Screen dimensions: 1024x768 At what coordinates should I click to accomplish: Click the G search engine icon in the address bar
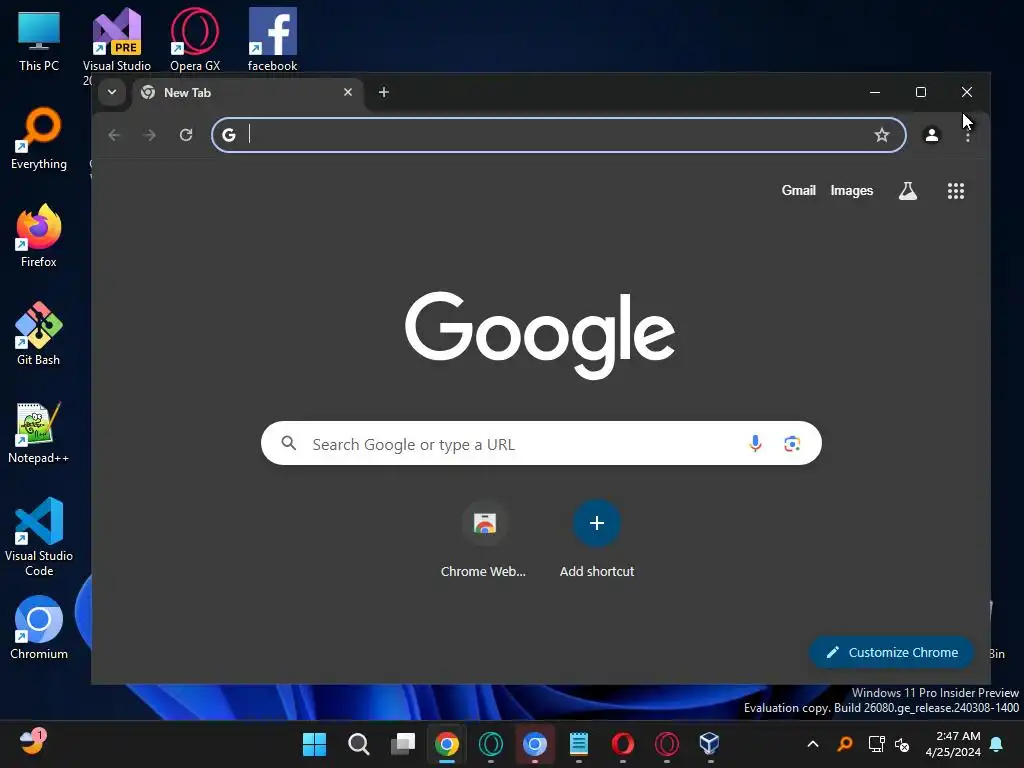229,135
